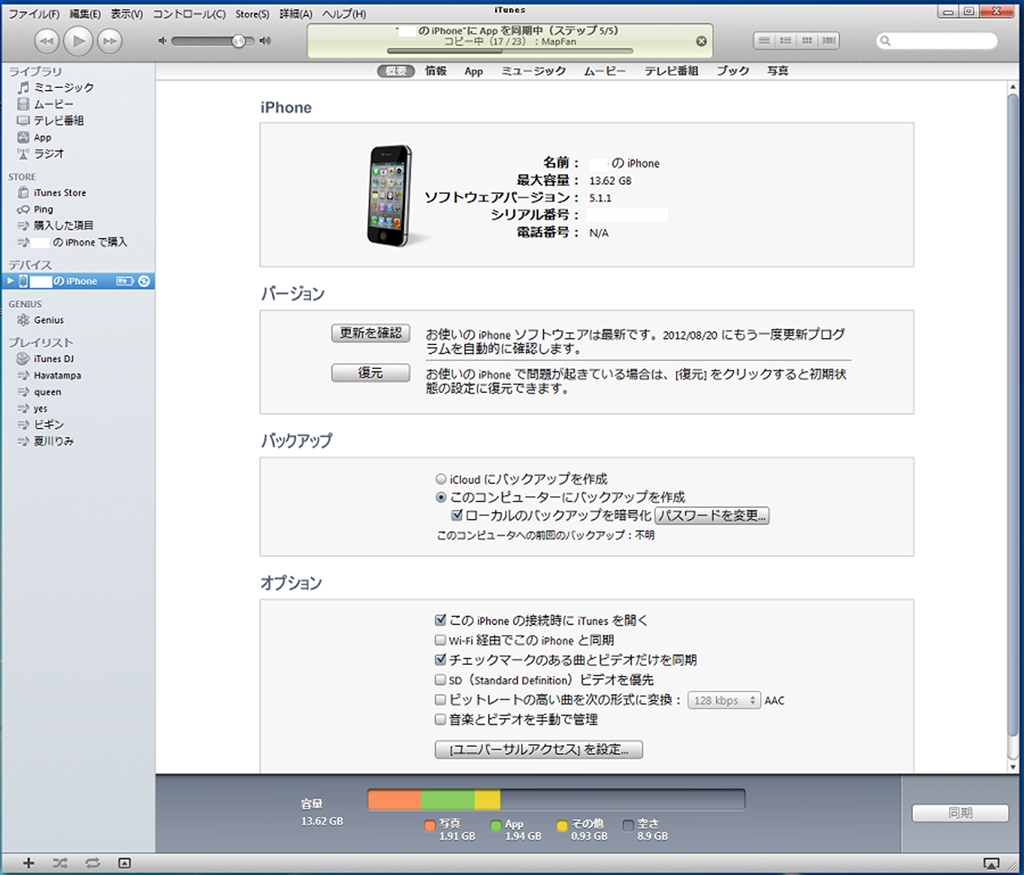1024x875 pixels.
Task: Click the search field
Action: coord(936,41)
